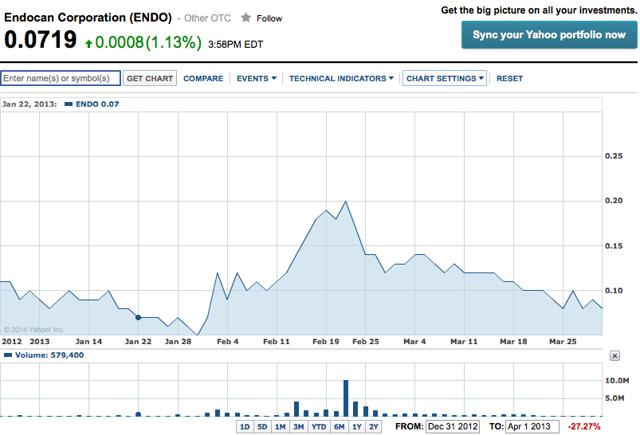Click the Jan 22 price data point marker

[138, 317]
